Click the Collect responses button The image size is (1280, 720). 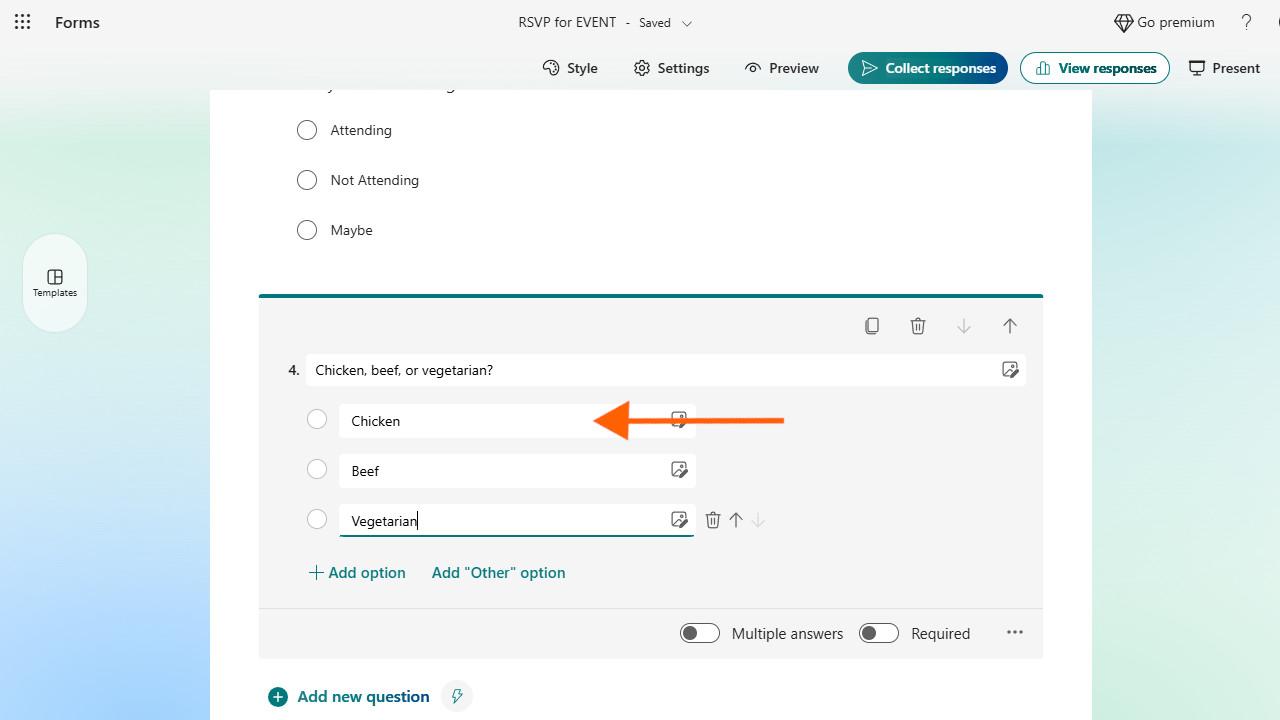click(x=928, y=68)
